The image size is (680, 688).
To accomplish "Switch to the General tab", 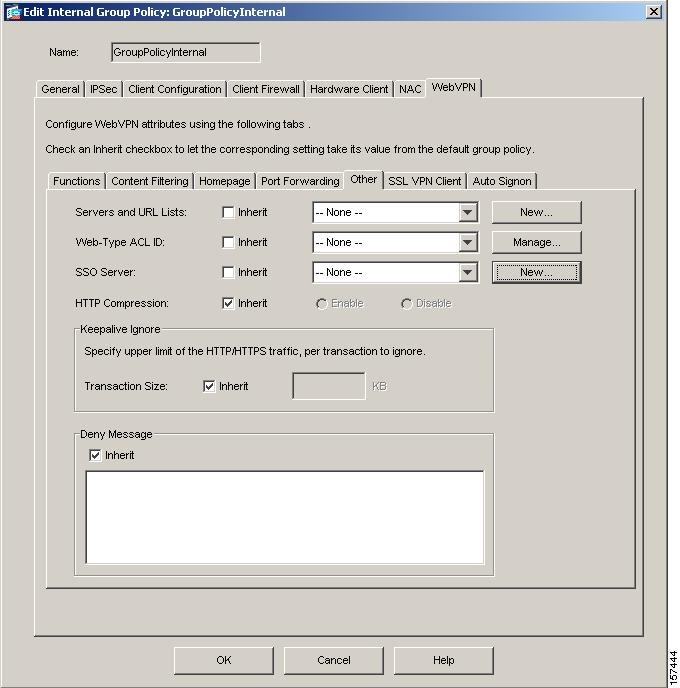I will point(60,89).
